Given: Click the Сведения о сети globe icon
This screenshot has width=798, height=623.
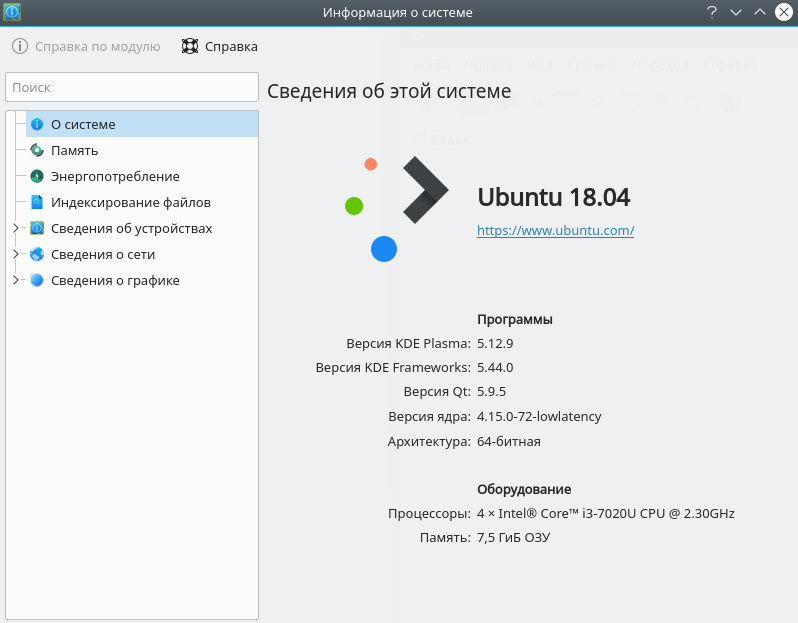Looking at the screenshot, I should coord(37,254).
